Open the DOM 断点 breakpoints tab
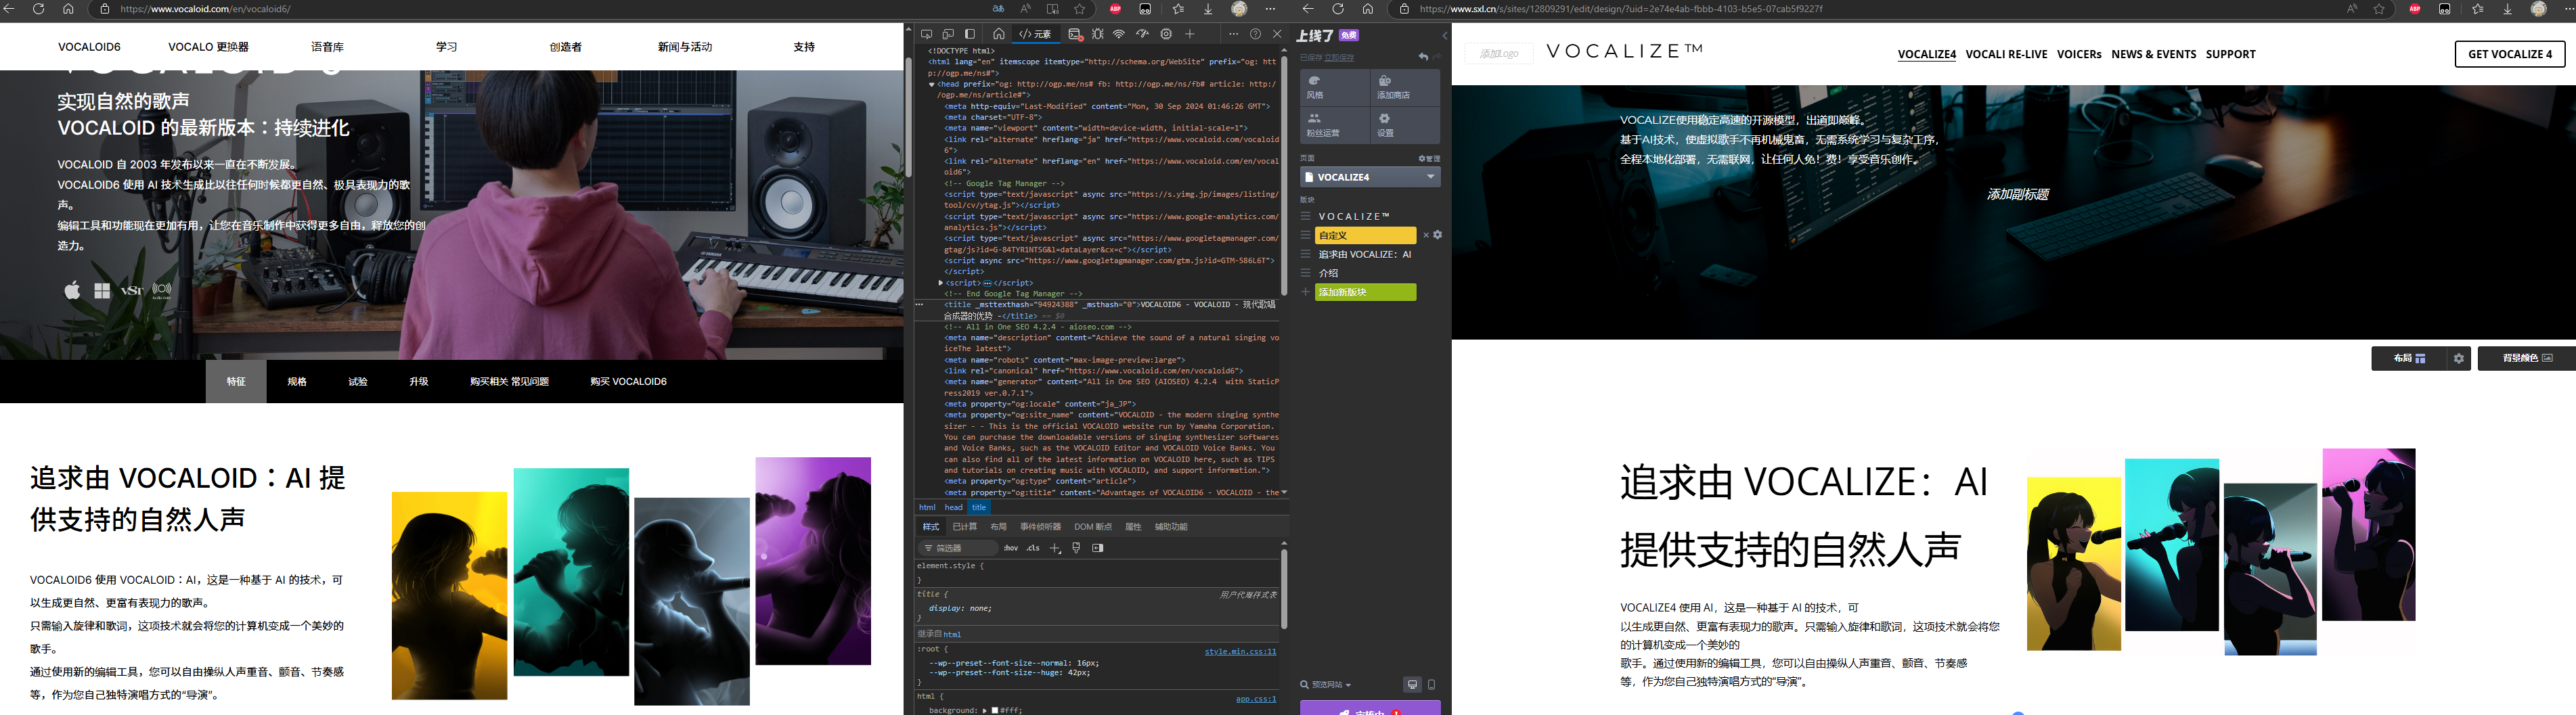 tap(1093, 527)
